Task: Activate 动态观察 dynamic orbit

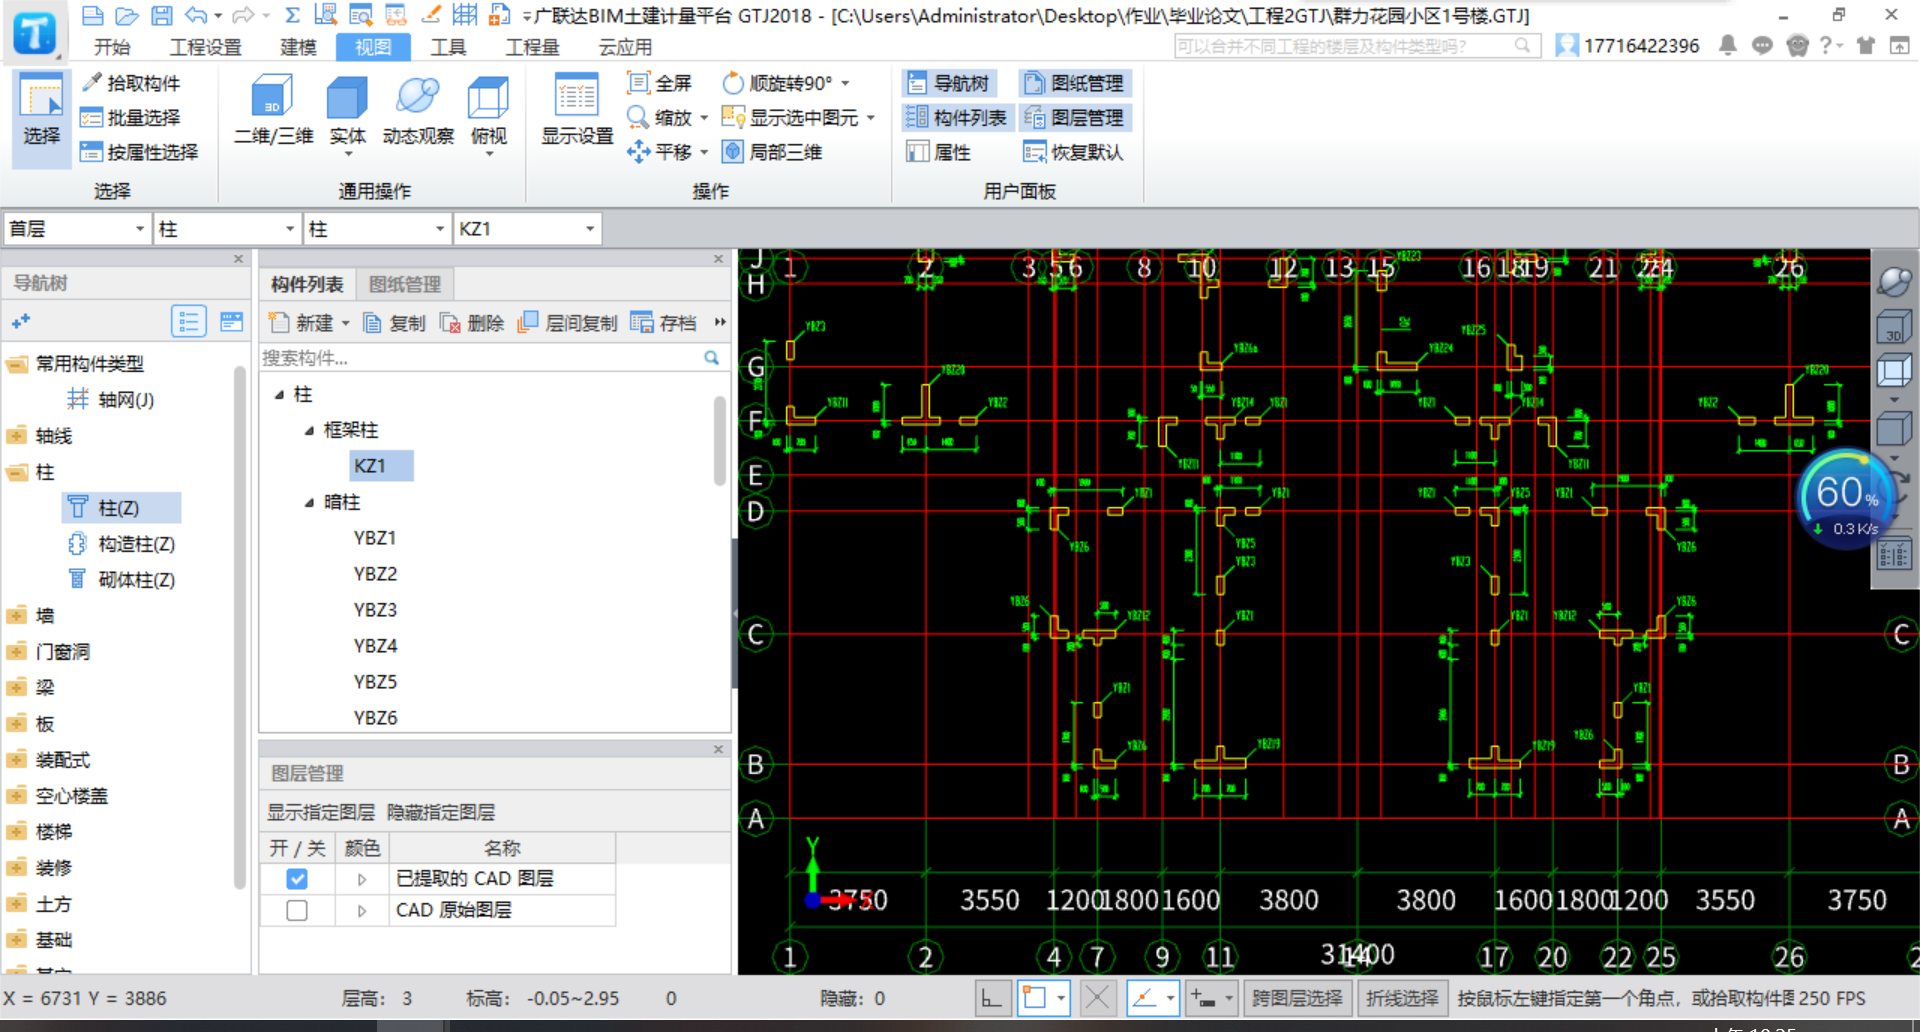Action: [x=418, y=110]
